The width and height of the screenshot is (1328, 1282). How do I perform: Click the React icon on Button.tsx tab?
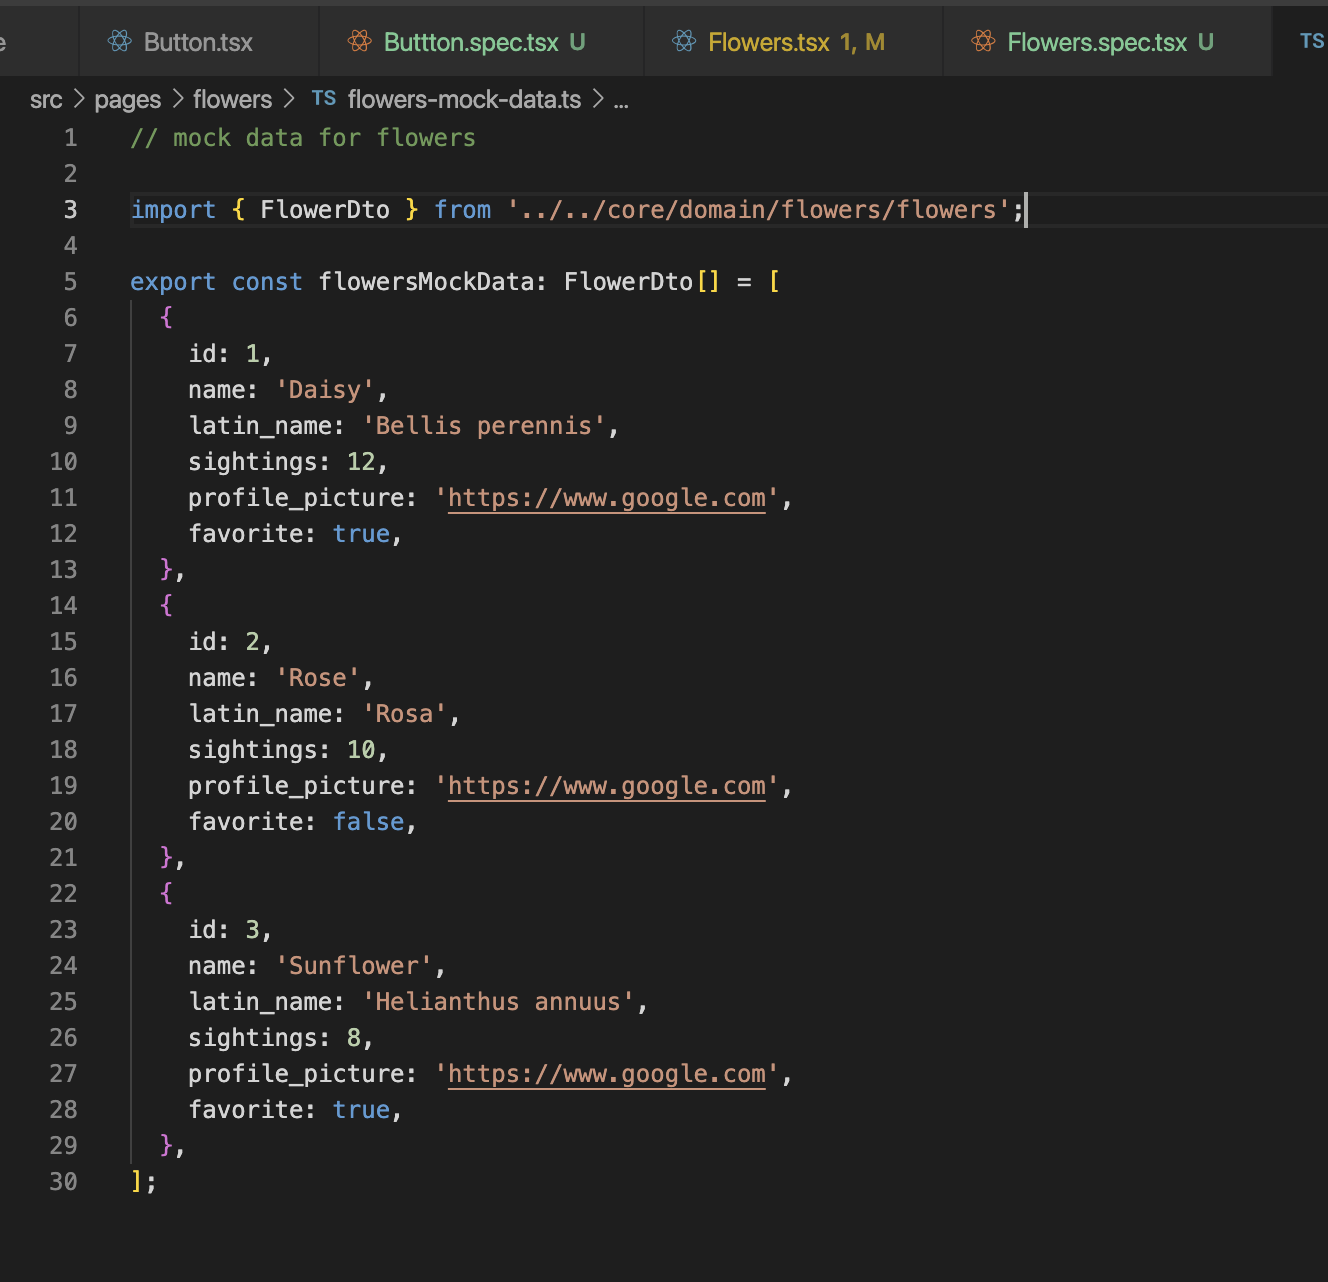(x=121, y=41)
